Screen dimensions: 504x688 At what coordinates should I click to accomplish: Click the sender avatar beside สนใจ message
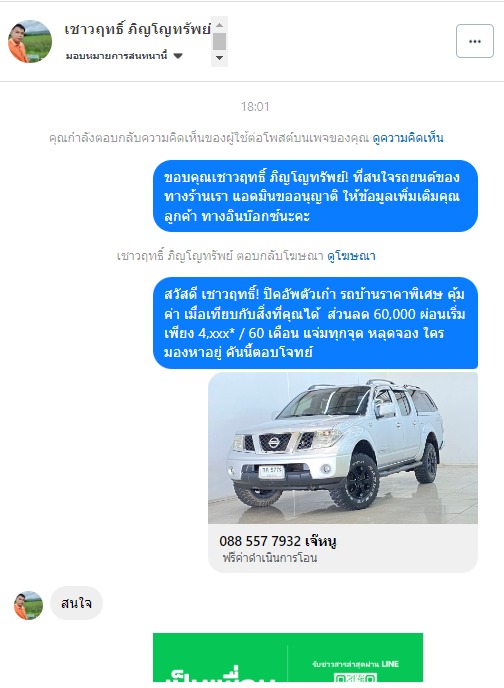[29, 605]
